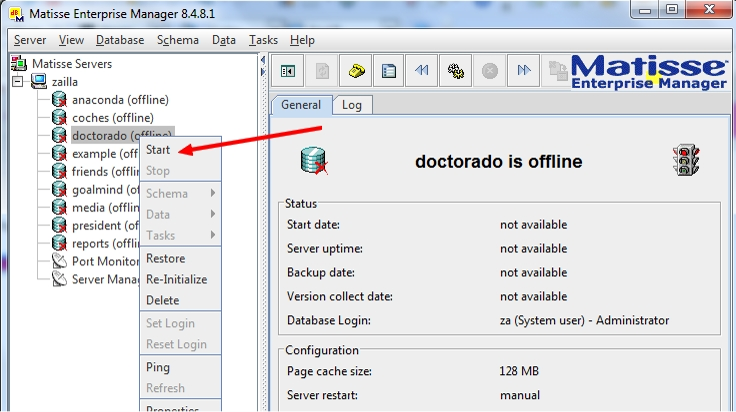Click the disabled Refresh context menu entry

pos(181,388)
